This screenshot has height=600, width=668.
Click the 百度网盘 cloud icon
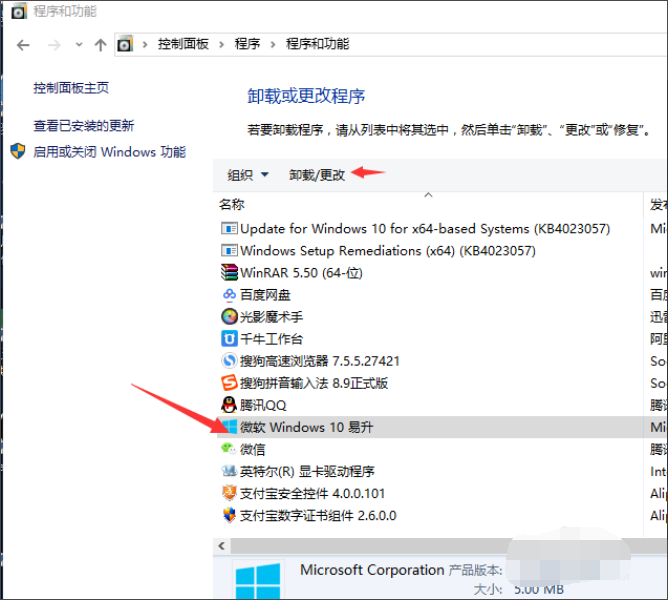pos(229,294)
